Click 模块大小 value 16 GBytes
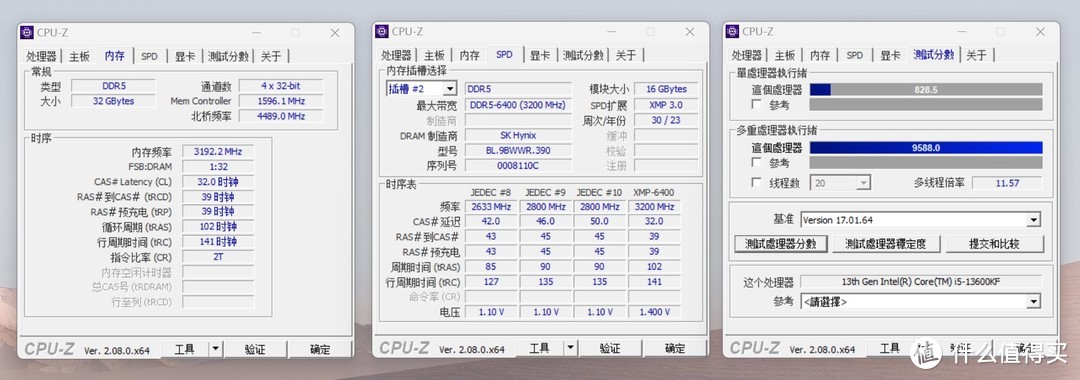Image resolution: width=1080 pixels, height=380 pixels. coord(666,89)
